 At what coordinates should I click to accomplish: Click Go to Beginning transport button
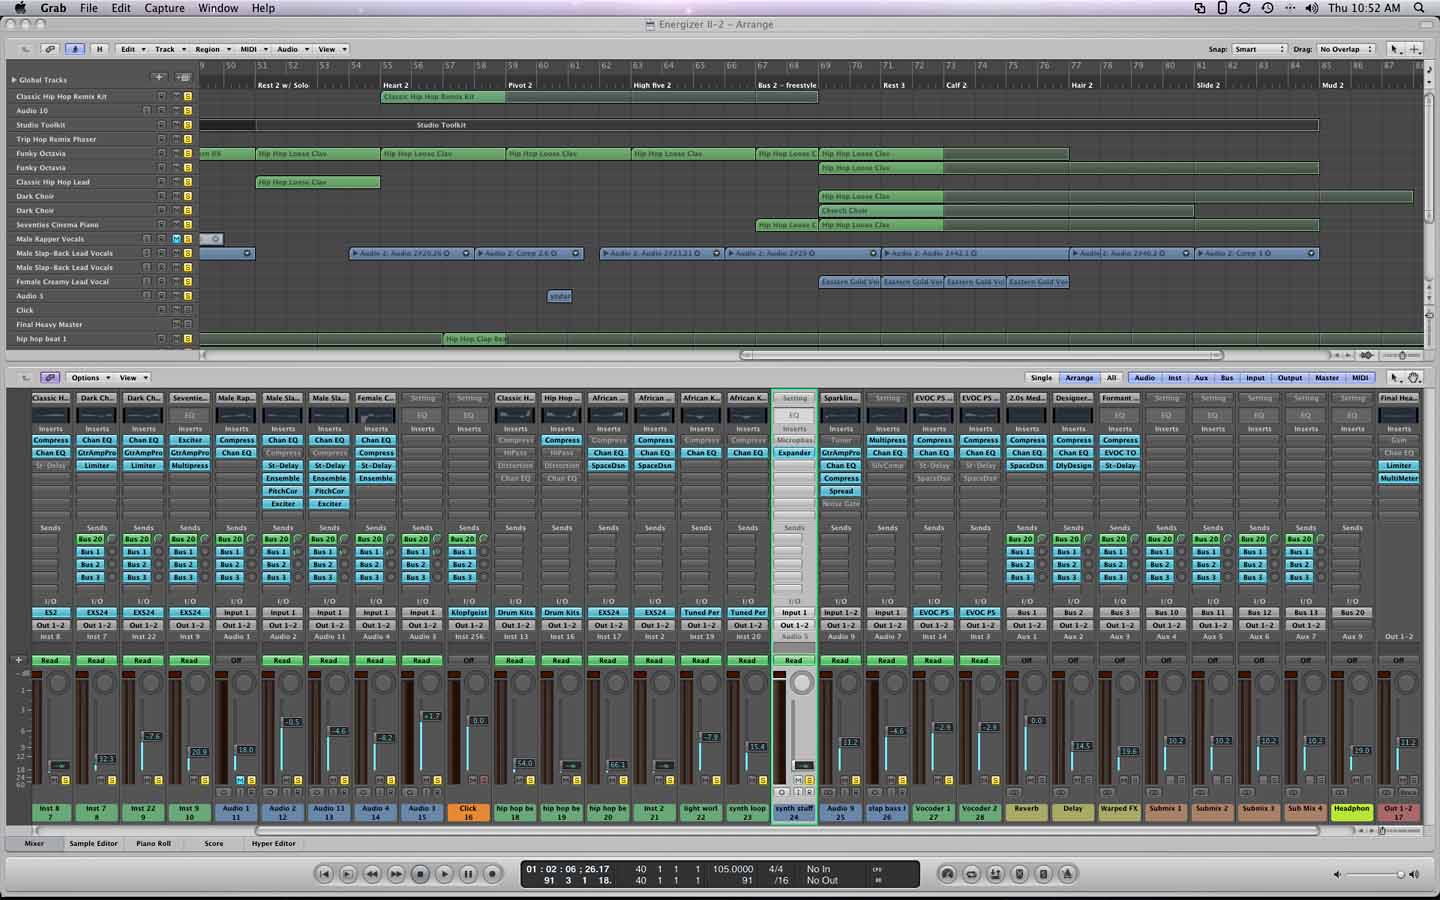324,874
